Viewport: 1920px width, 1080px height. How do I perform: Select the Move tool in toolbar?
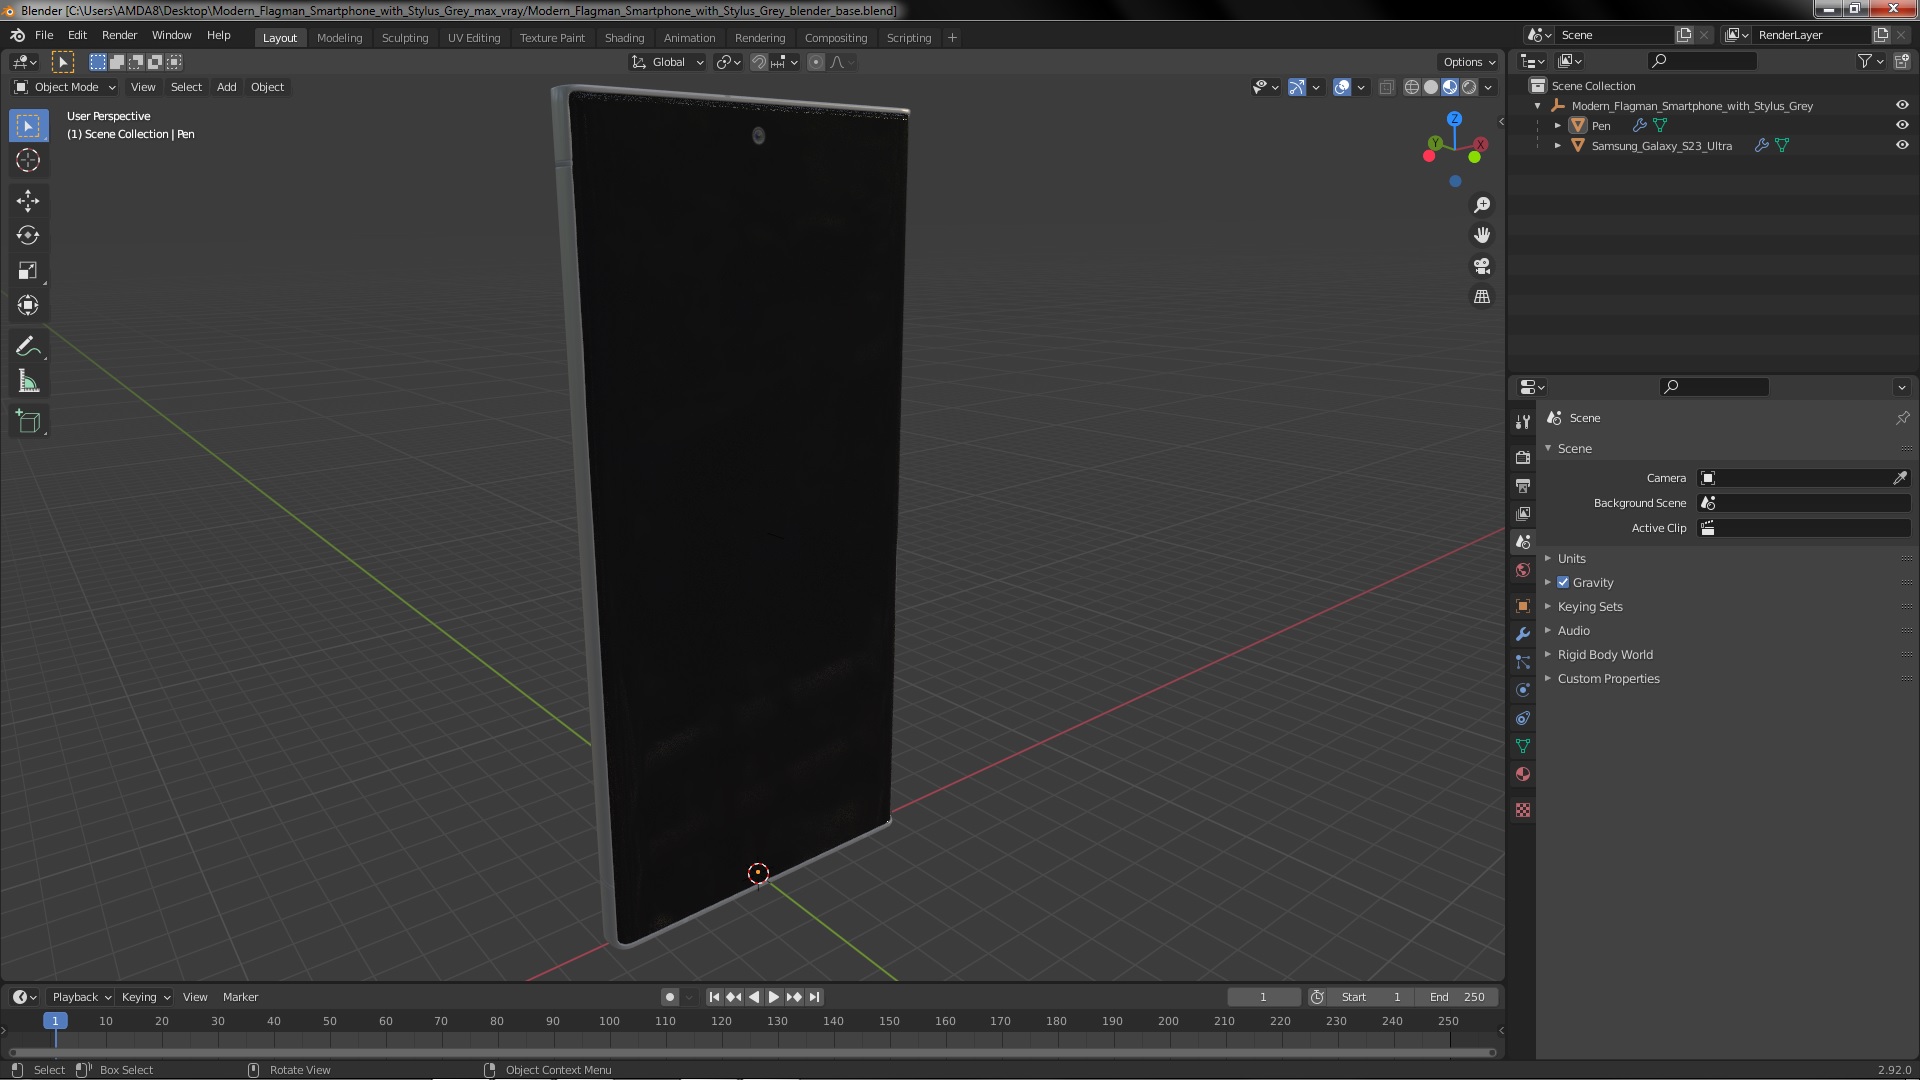(x=29, y=198)
